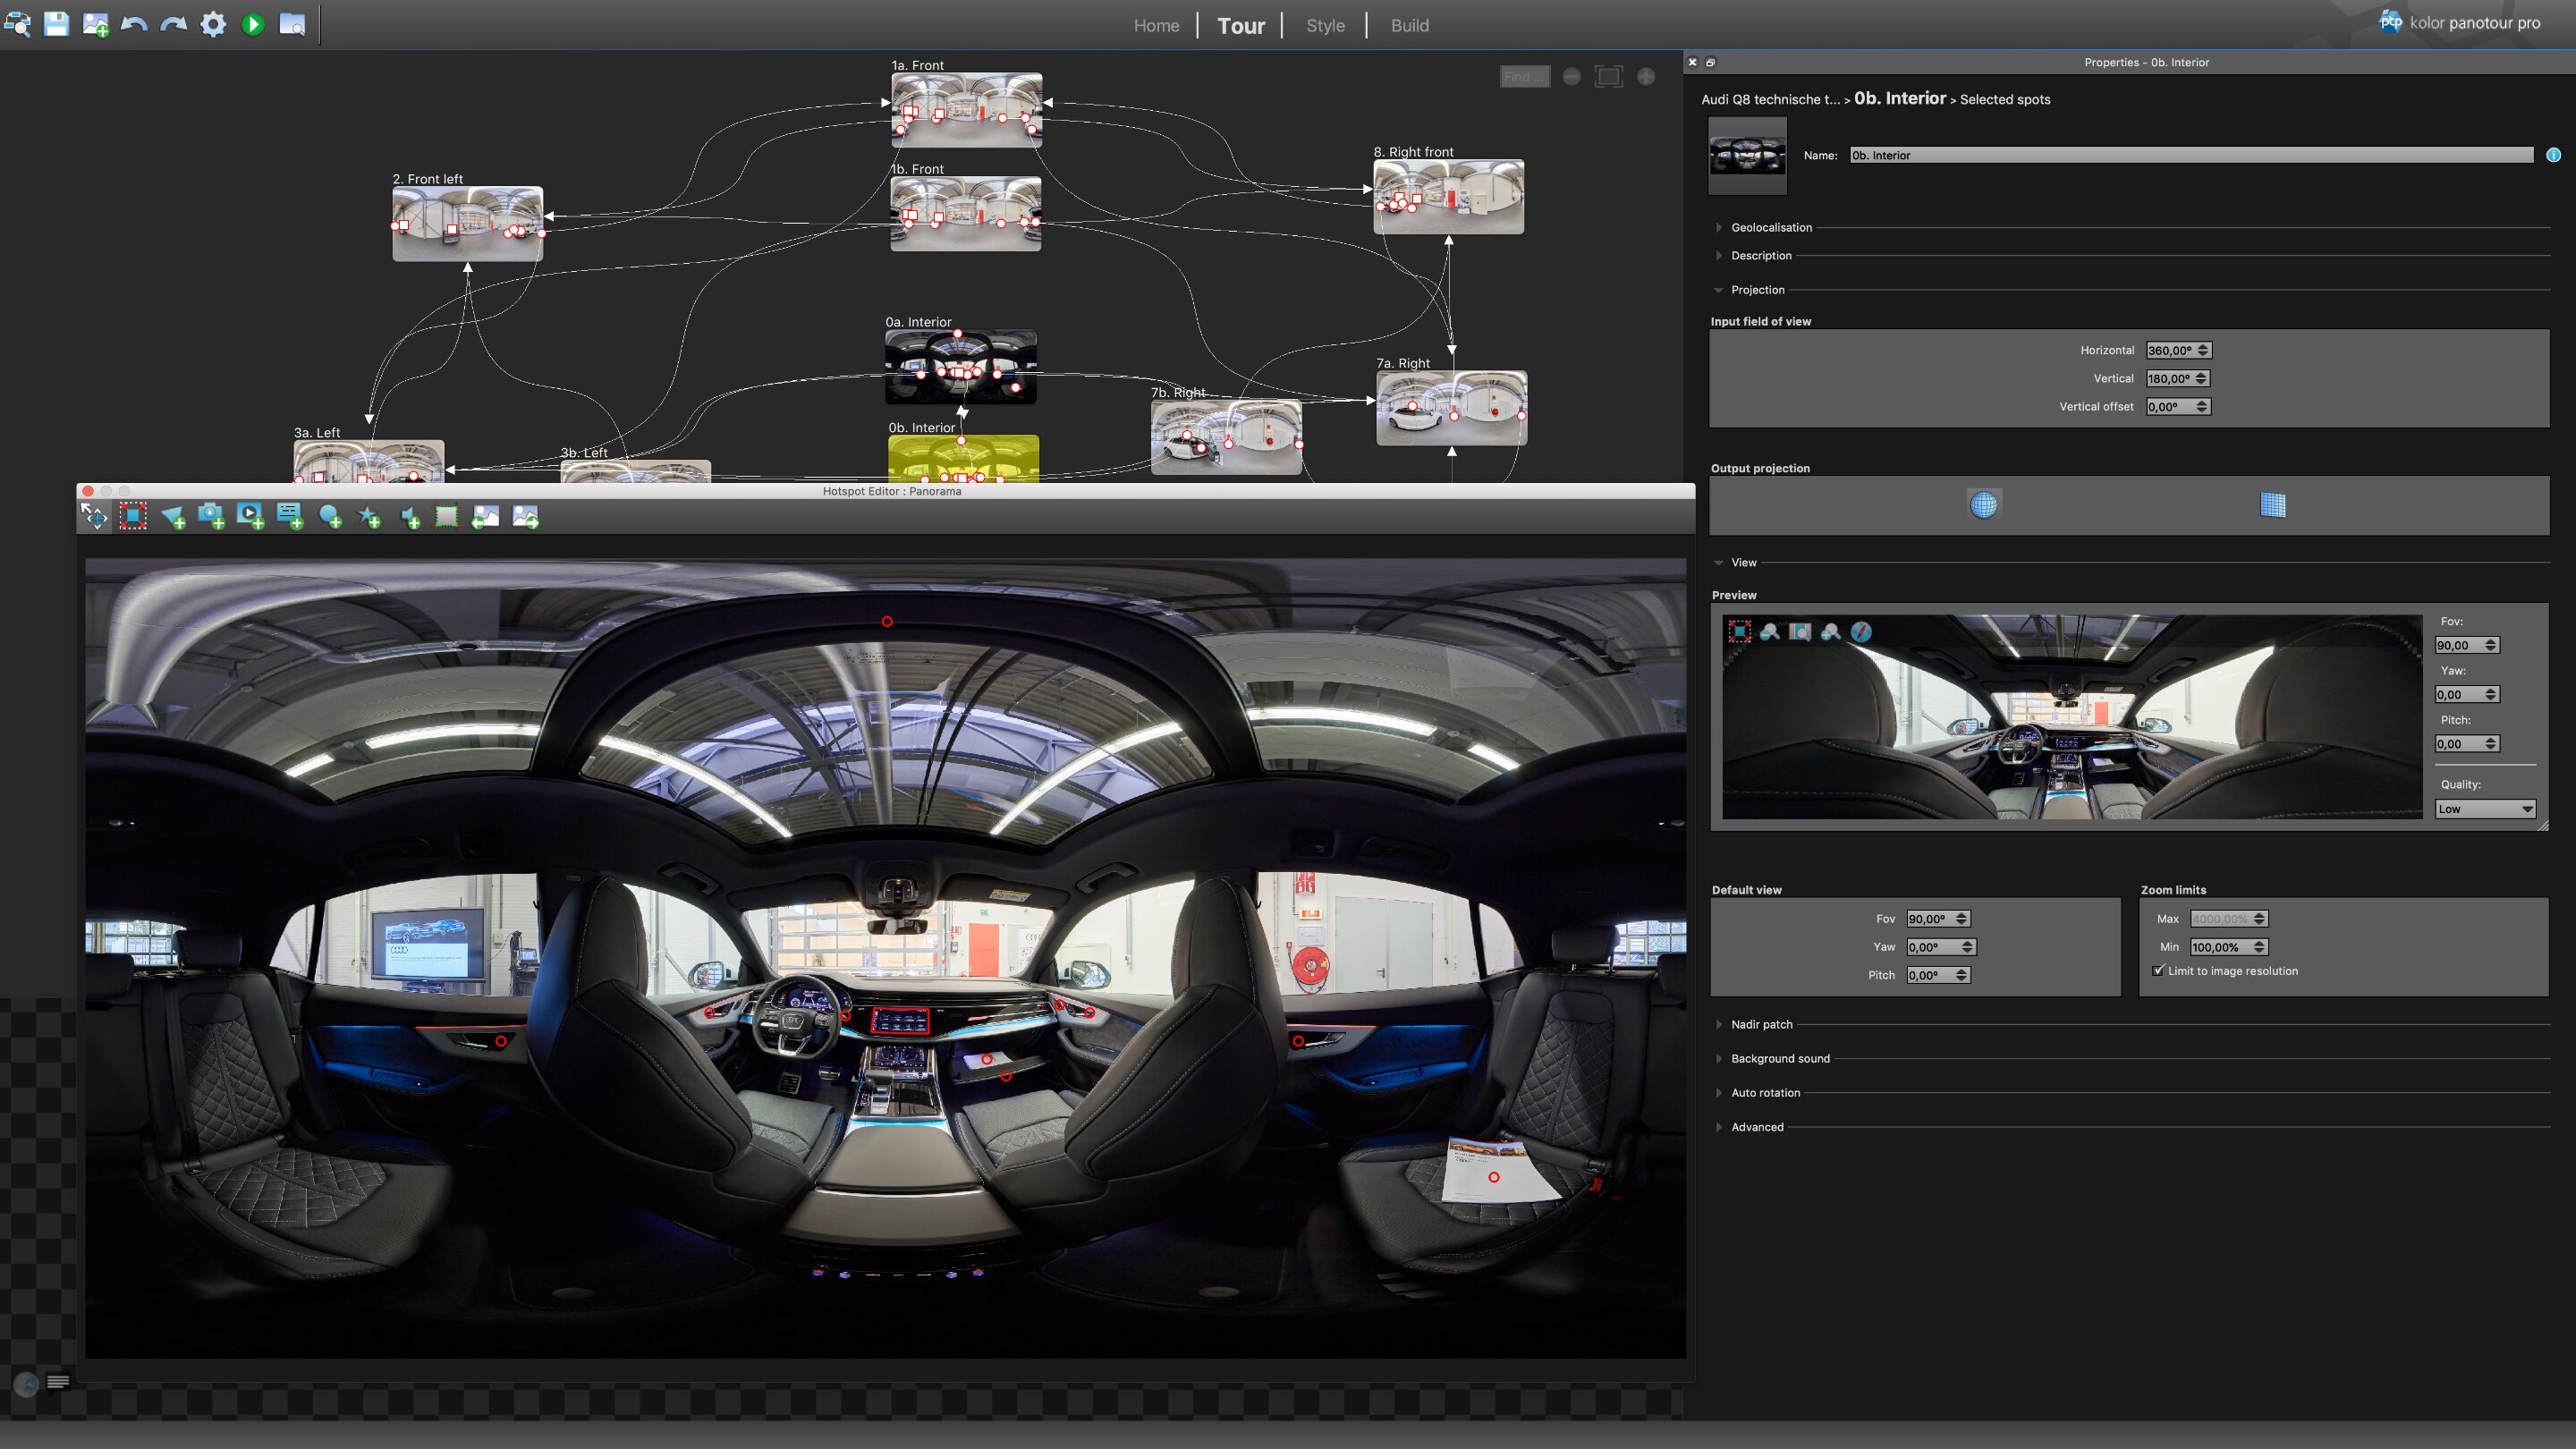
Task: Open the preview Quality dropdown
Action: tap(2484, 809)
